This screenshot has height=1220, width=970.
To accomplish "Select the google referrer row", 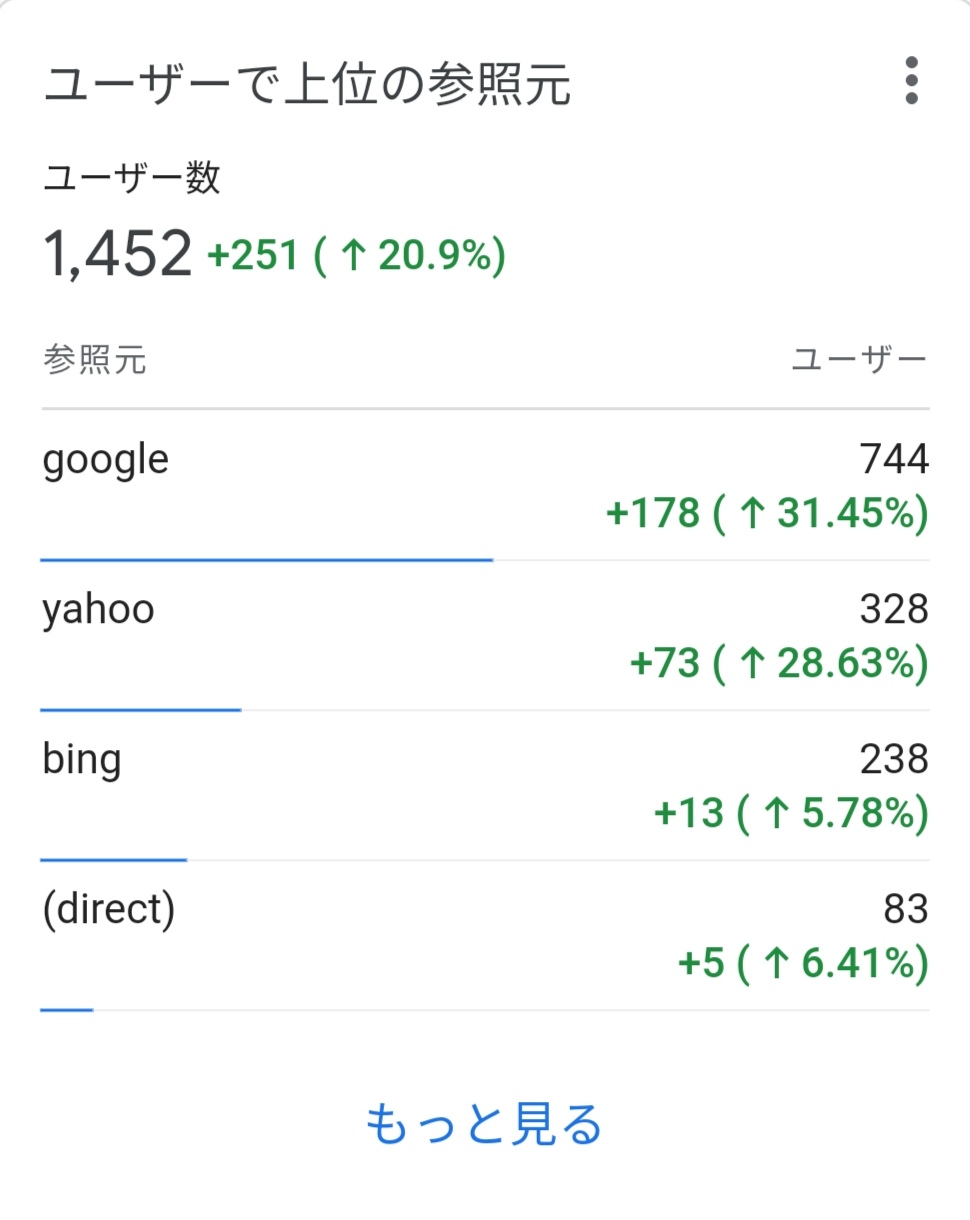I will point(485,485).
